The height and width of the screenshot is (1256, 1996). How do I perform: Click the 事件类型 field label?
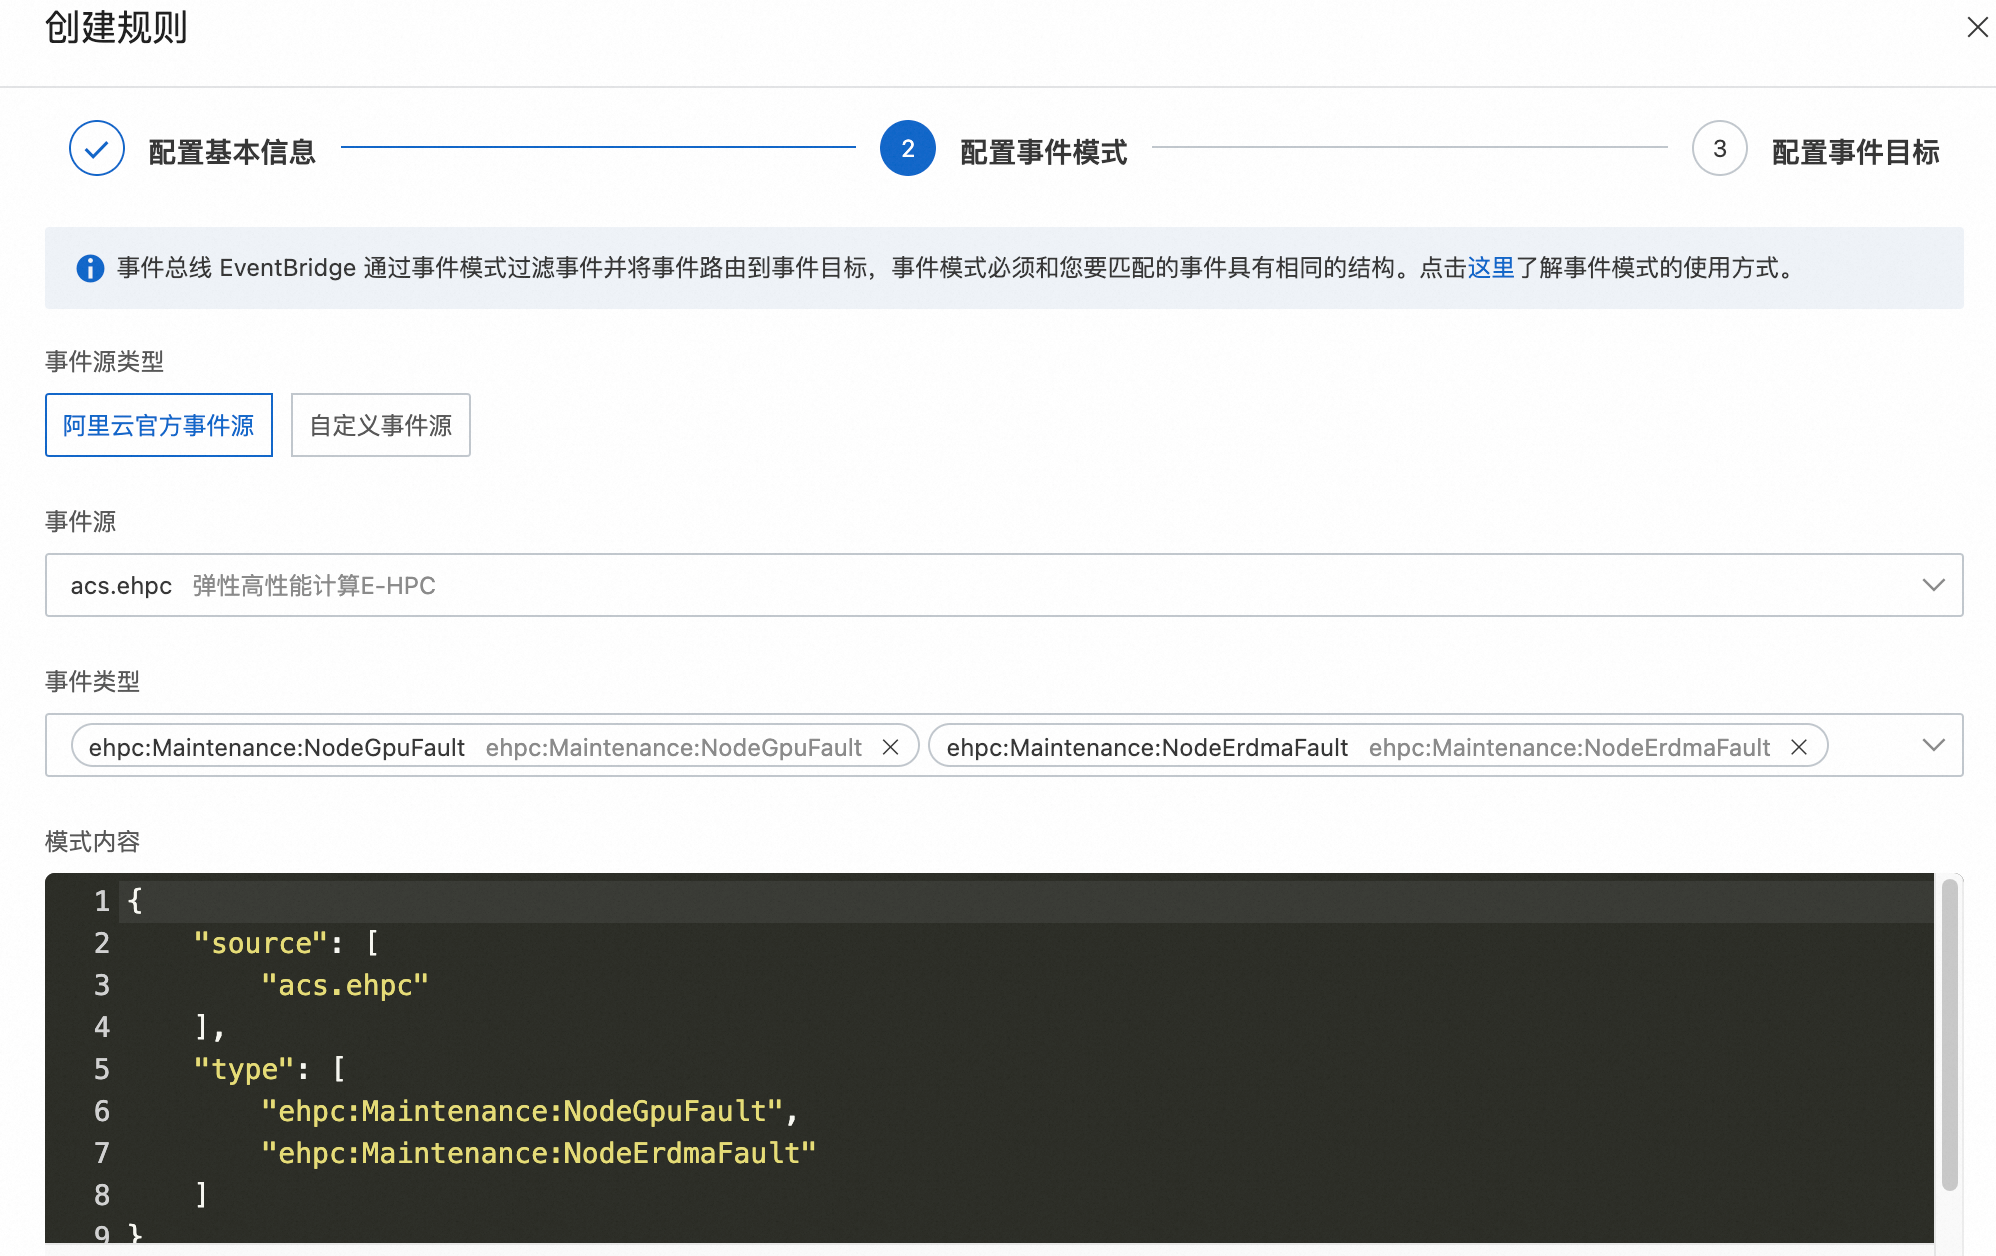(x=93, y=681)
